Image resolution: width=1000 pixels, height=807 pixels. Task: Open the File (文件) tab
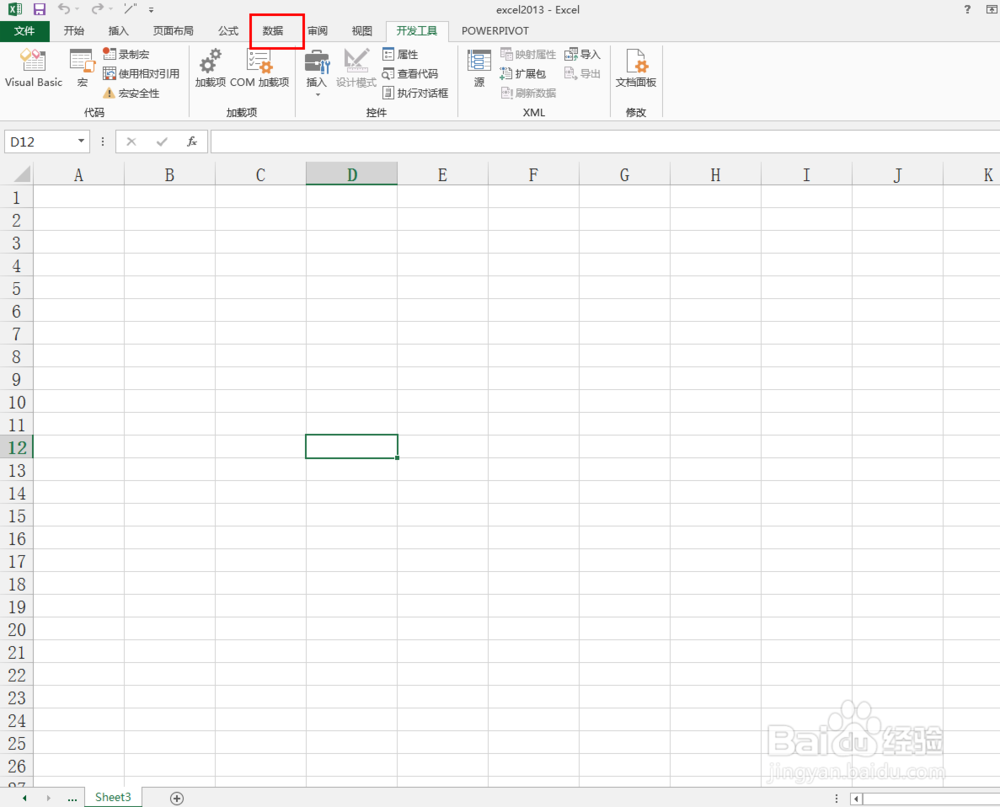(24, 31)
